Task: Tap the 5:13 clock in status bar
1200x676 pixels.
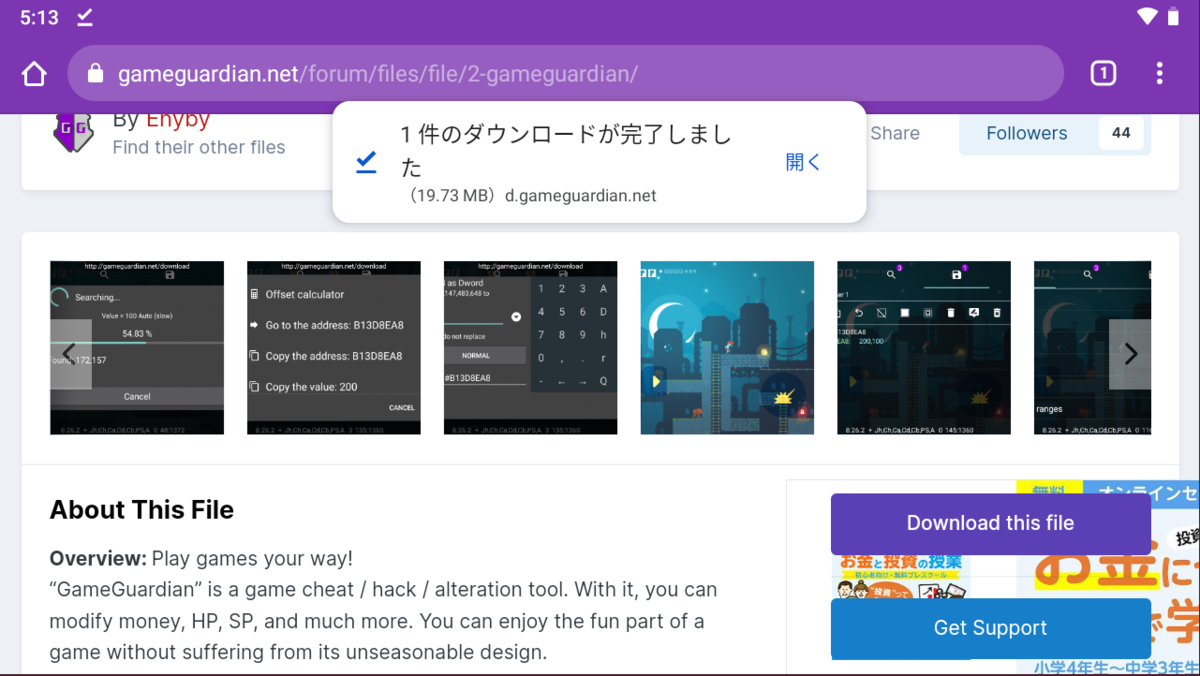Action: 39,18
